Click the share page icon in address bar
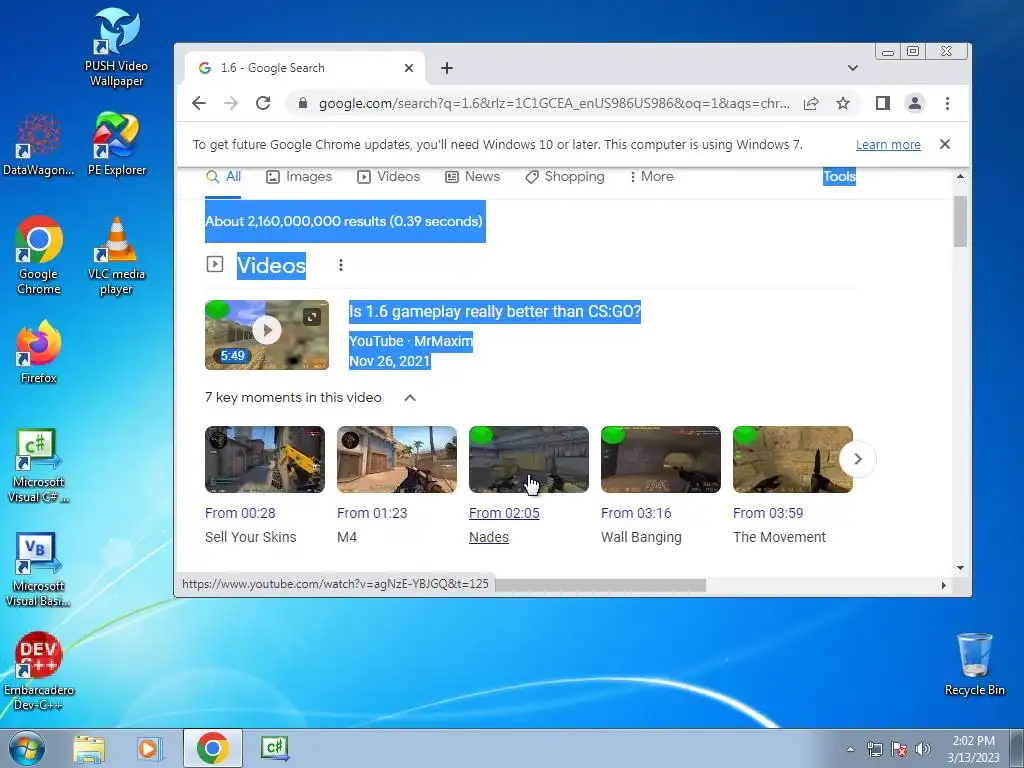1024x768 pixels. (811, 103)
